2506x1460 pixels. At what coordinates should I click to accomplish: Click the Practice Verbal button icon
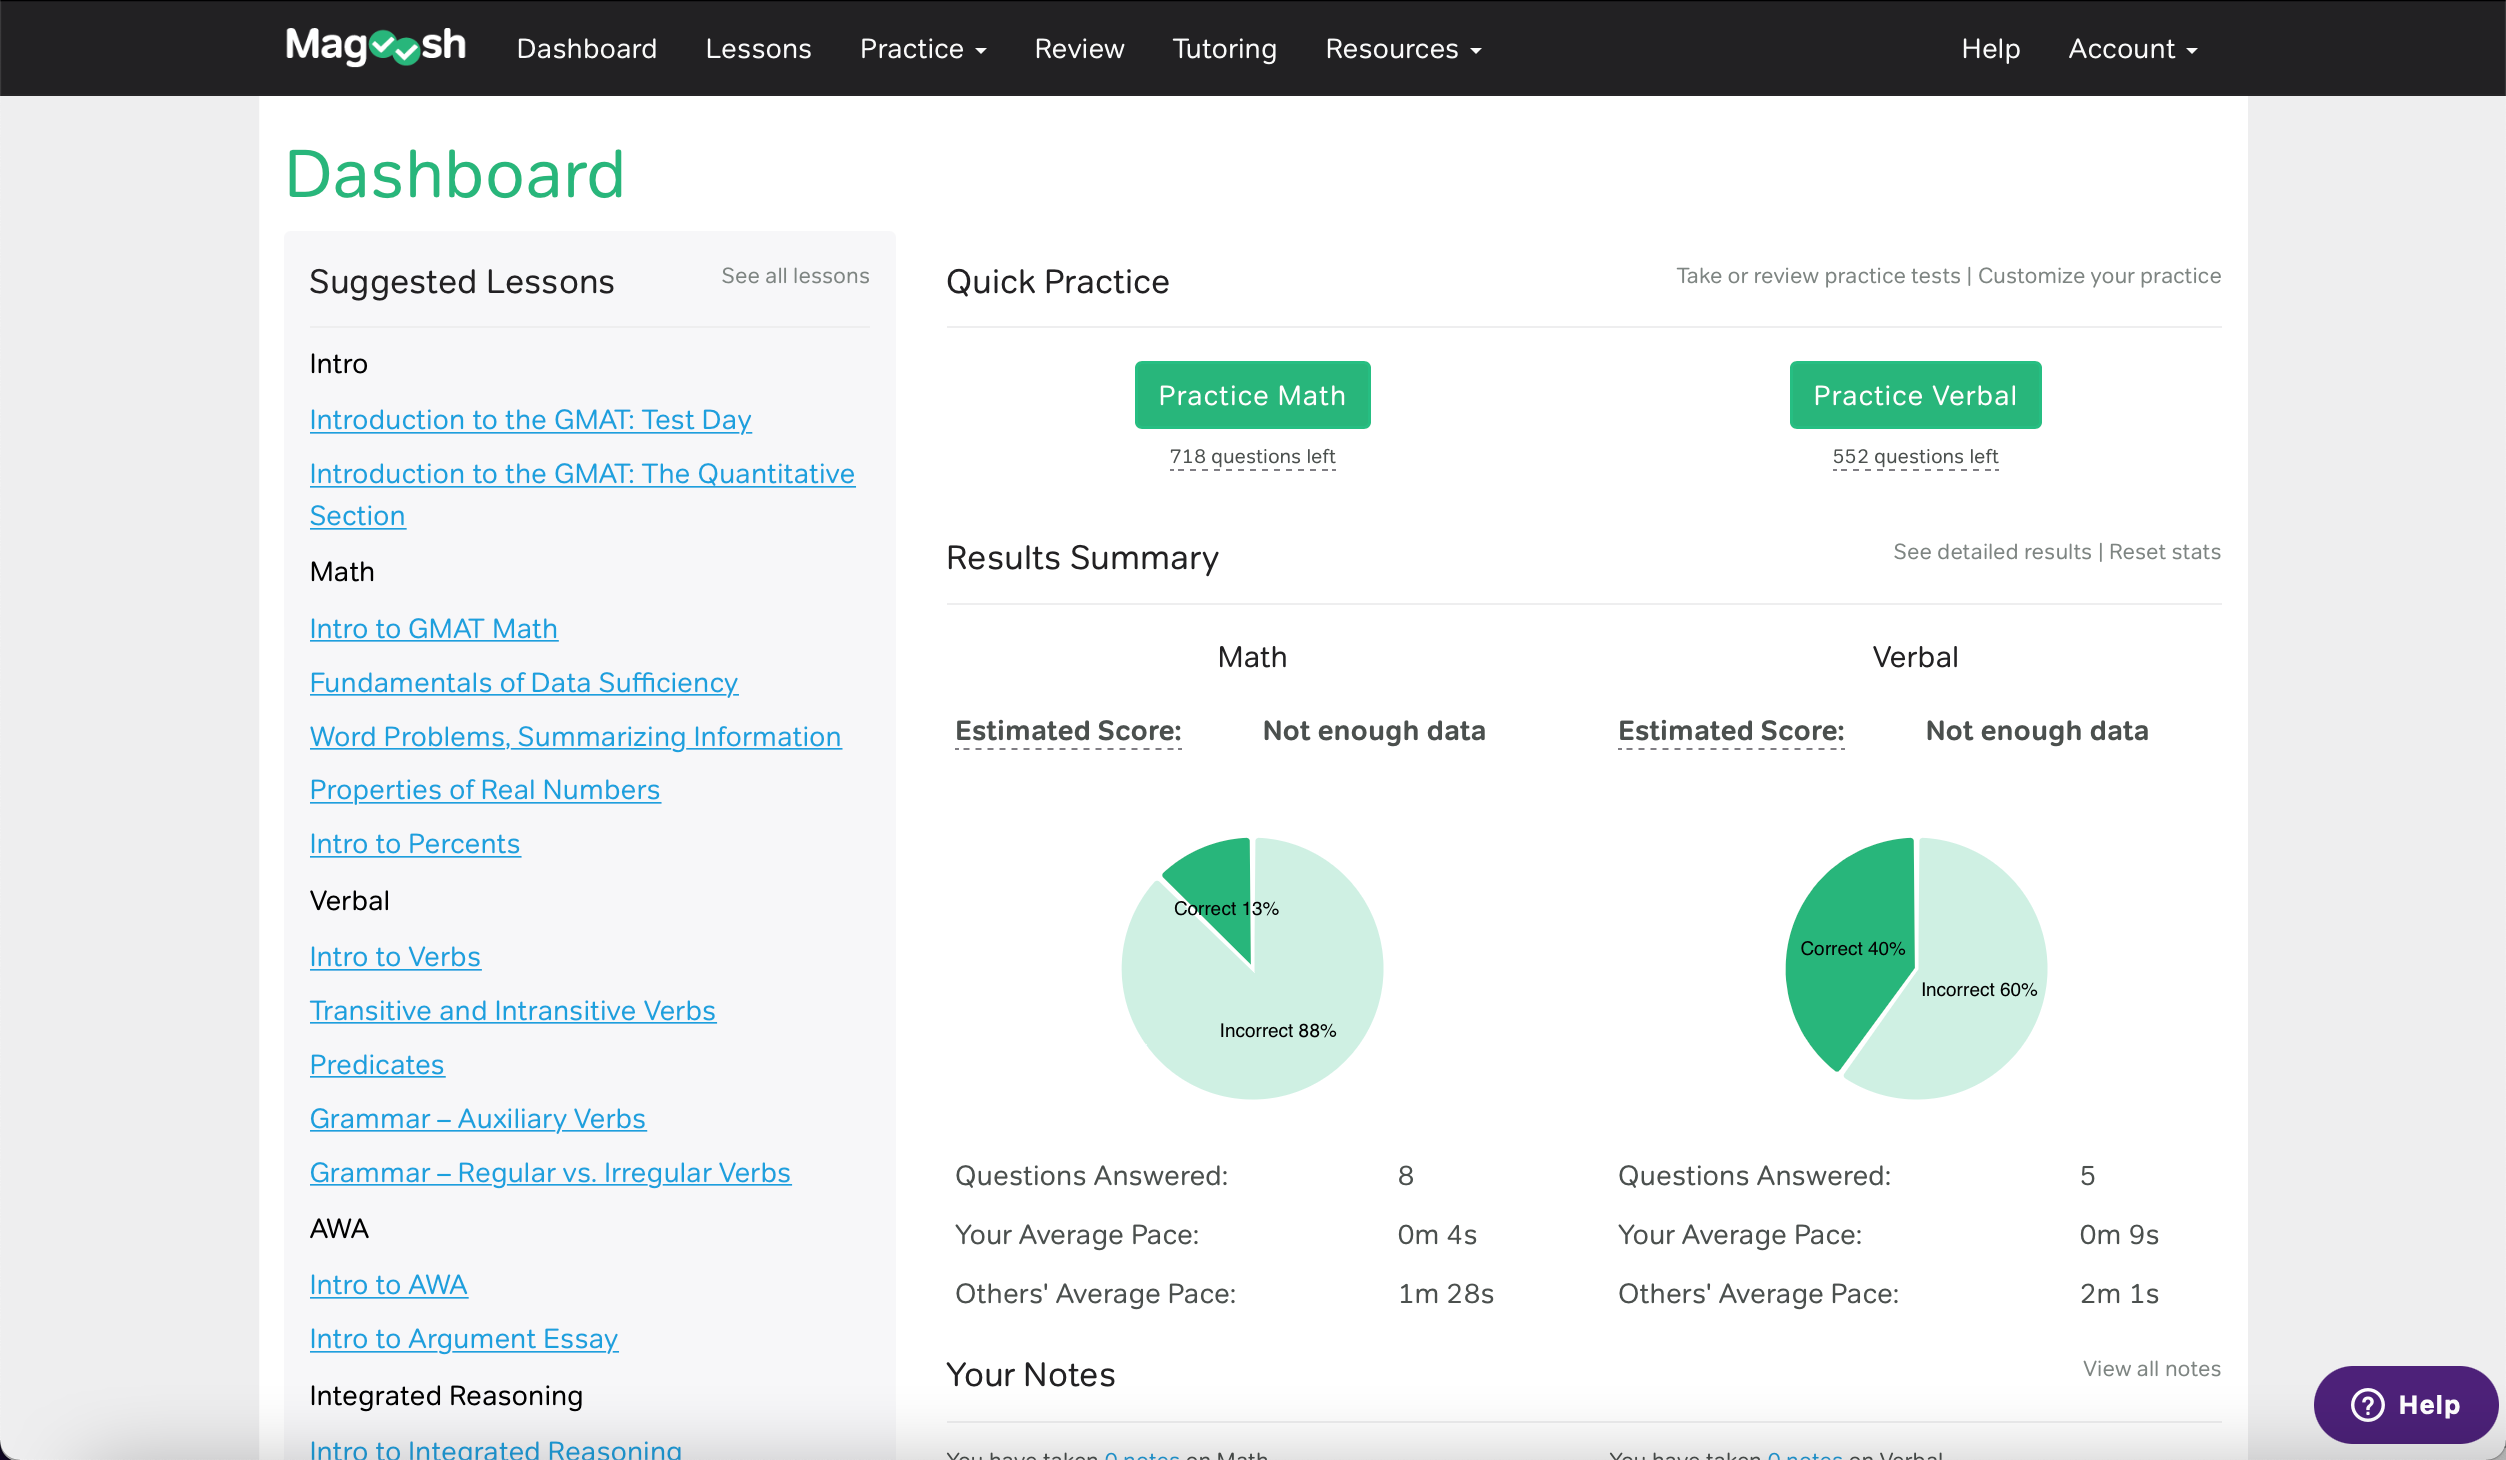click(1915, 395)
